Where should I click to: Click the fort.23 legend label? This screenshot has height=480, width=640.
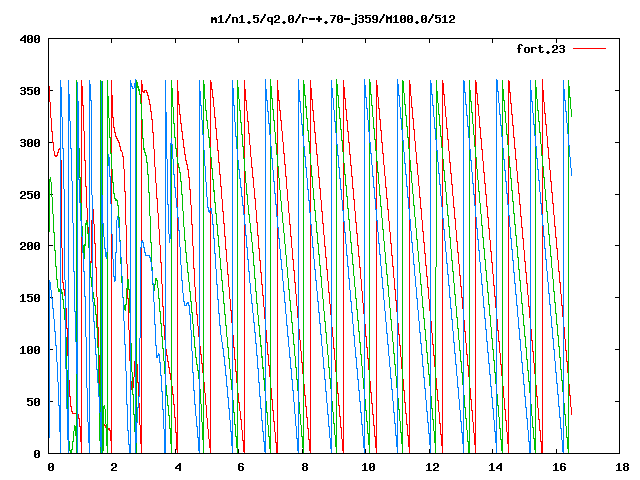[541, 49]
